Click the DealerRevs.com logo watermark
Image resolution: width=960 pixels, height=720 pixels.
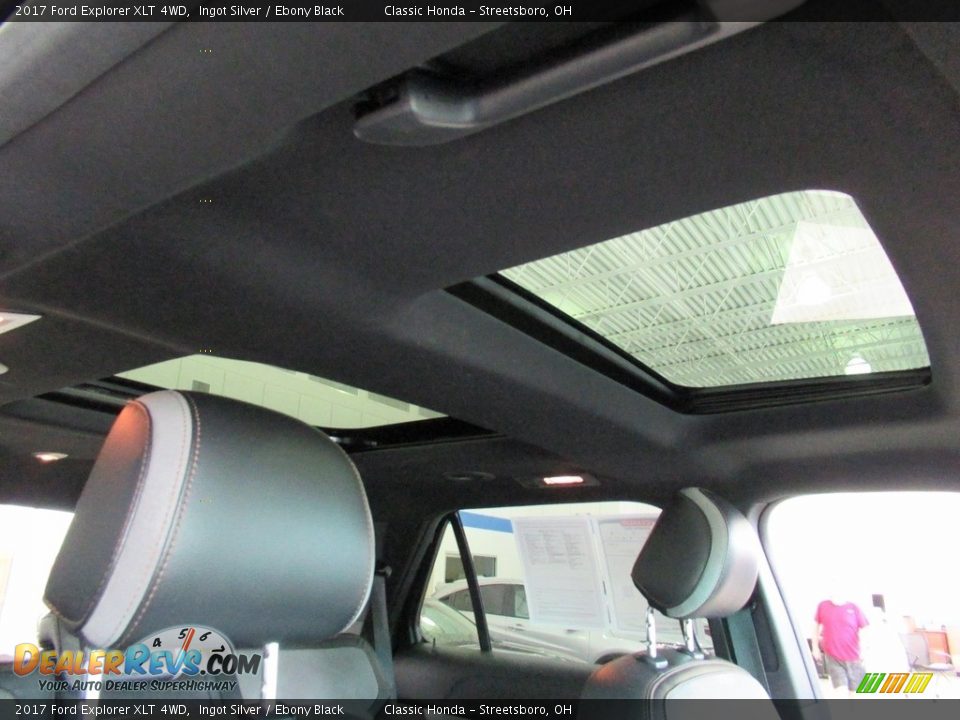pos(135,661)
